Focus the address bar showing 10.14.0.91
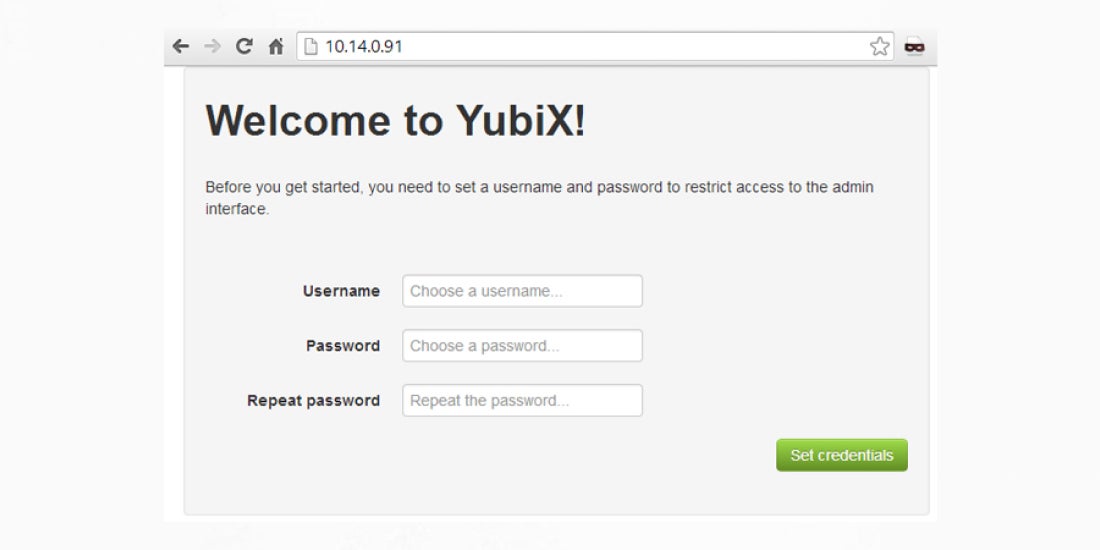 coord(595,46)
